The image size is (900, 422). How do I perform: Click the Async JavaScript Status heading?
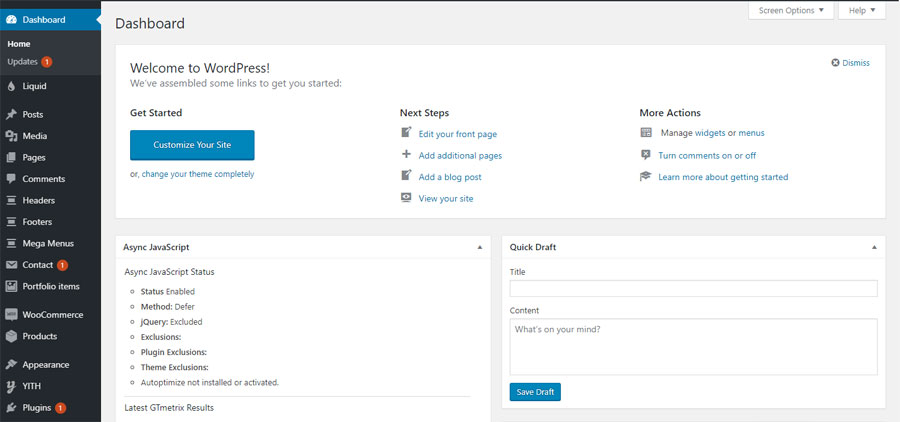point(169,272)
